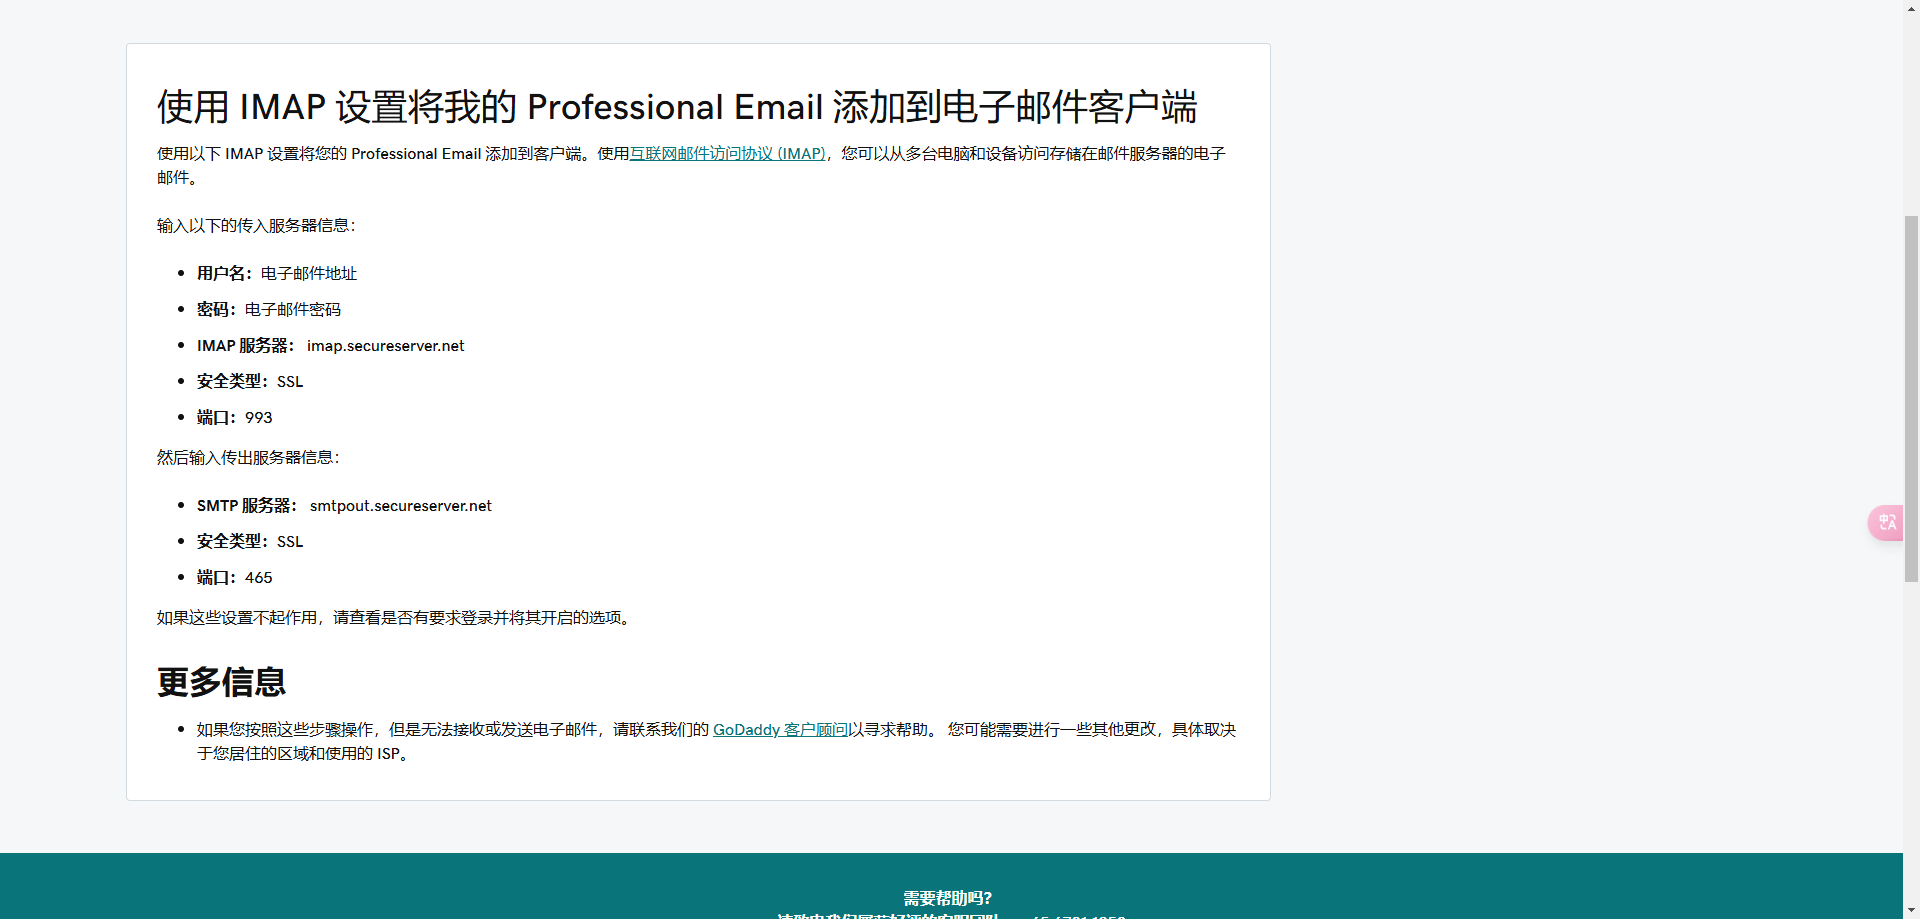
Task: Click 输入以下的传入服务器信息 text
Action: point(256,226)
